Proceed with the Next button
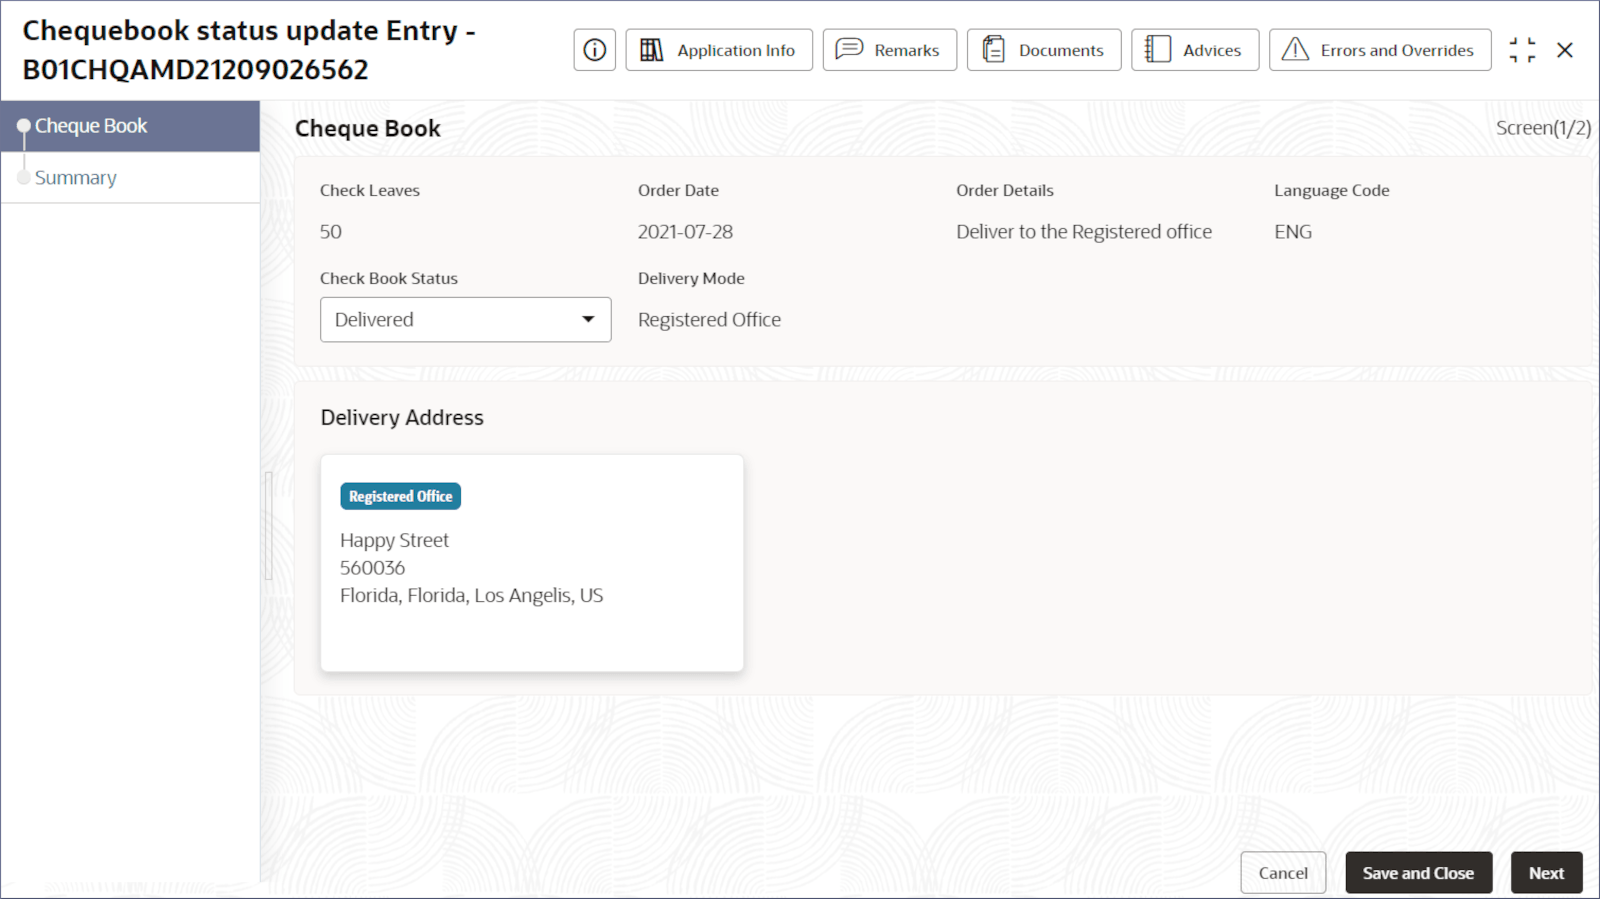This screenshot has height=899, width=1600. click(1546, 873)
